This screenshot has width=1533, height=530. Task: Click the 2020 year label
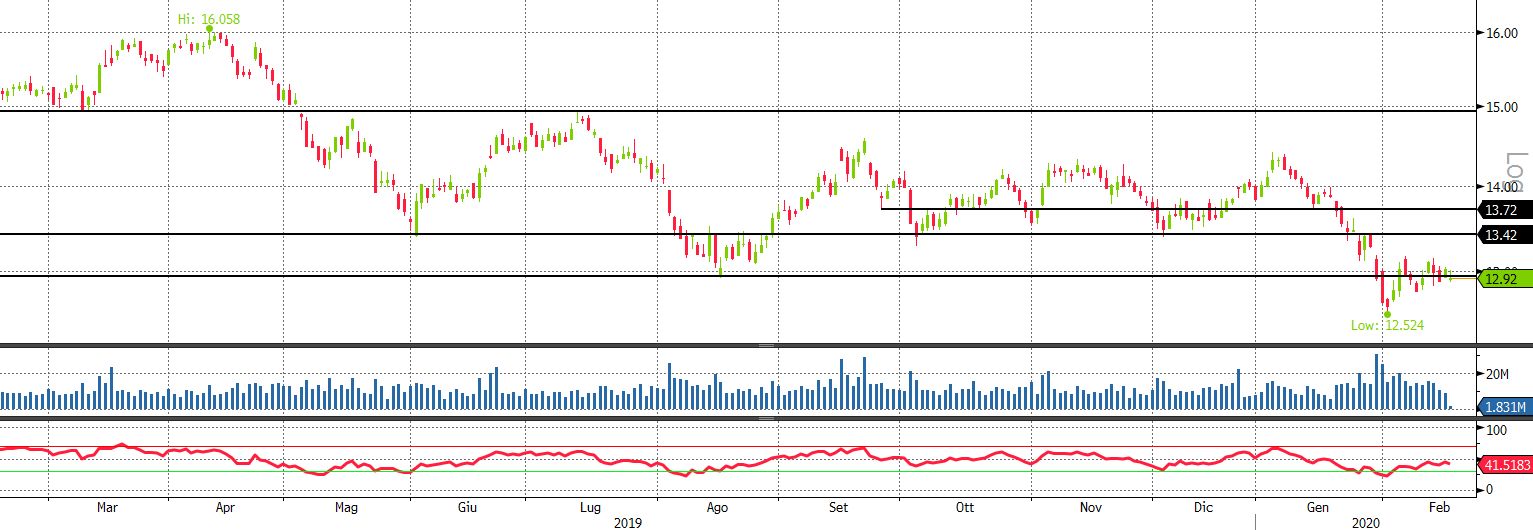pyautogui.click(x=1365, y=522)
